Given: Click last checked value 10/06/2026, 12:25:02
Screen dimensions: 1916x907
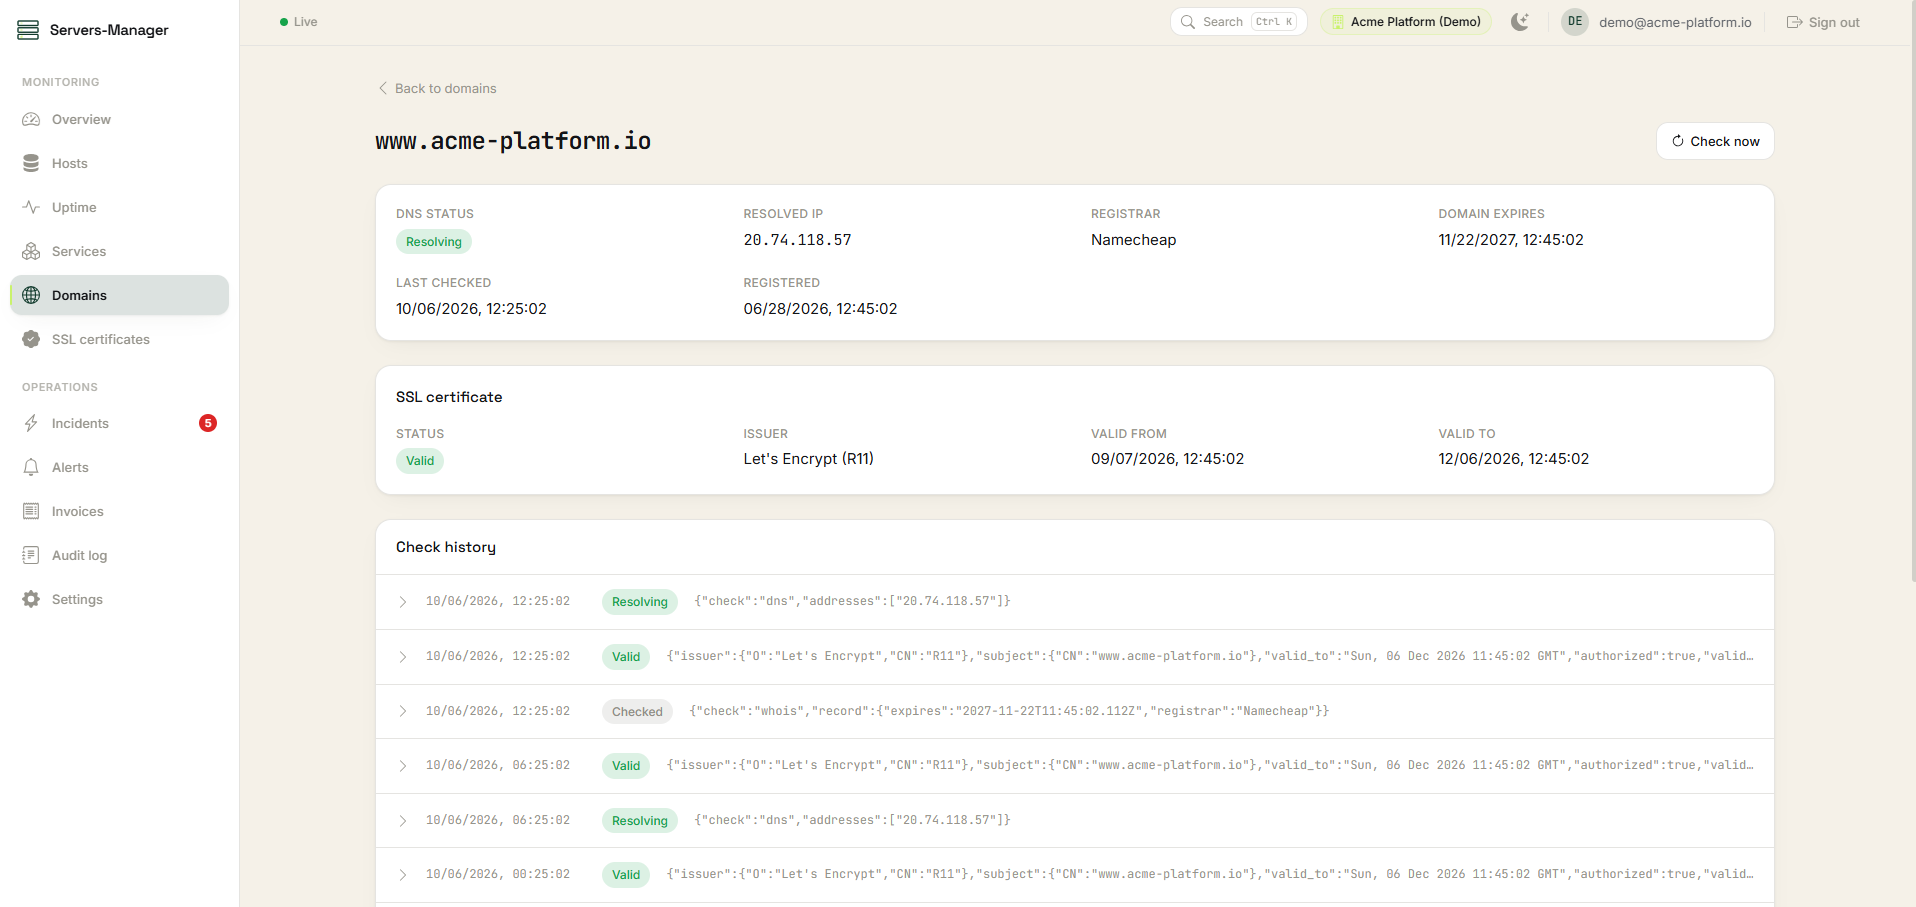Looking at the screenshot, I should click(471, 309).
